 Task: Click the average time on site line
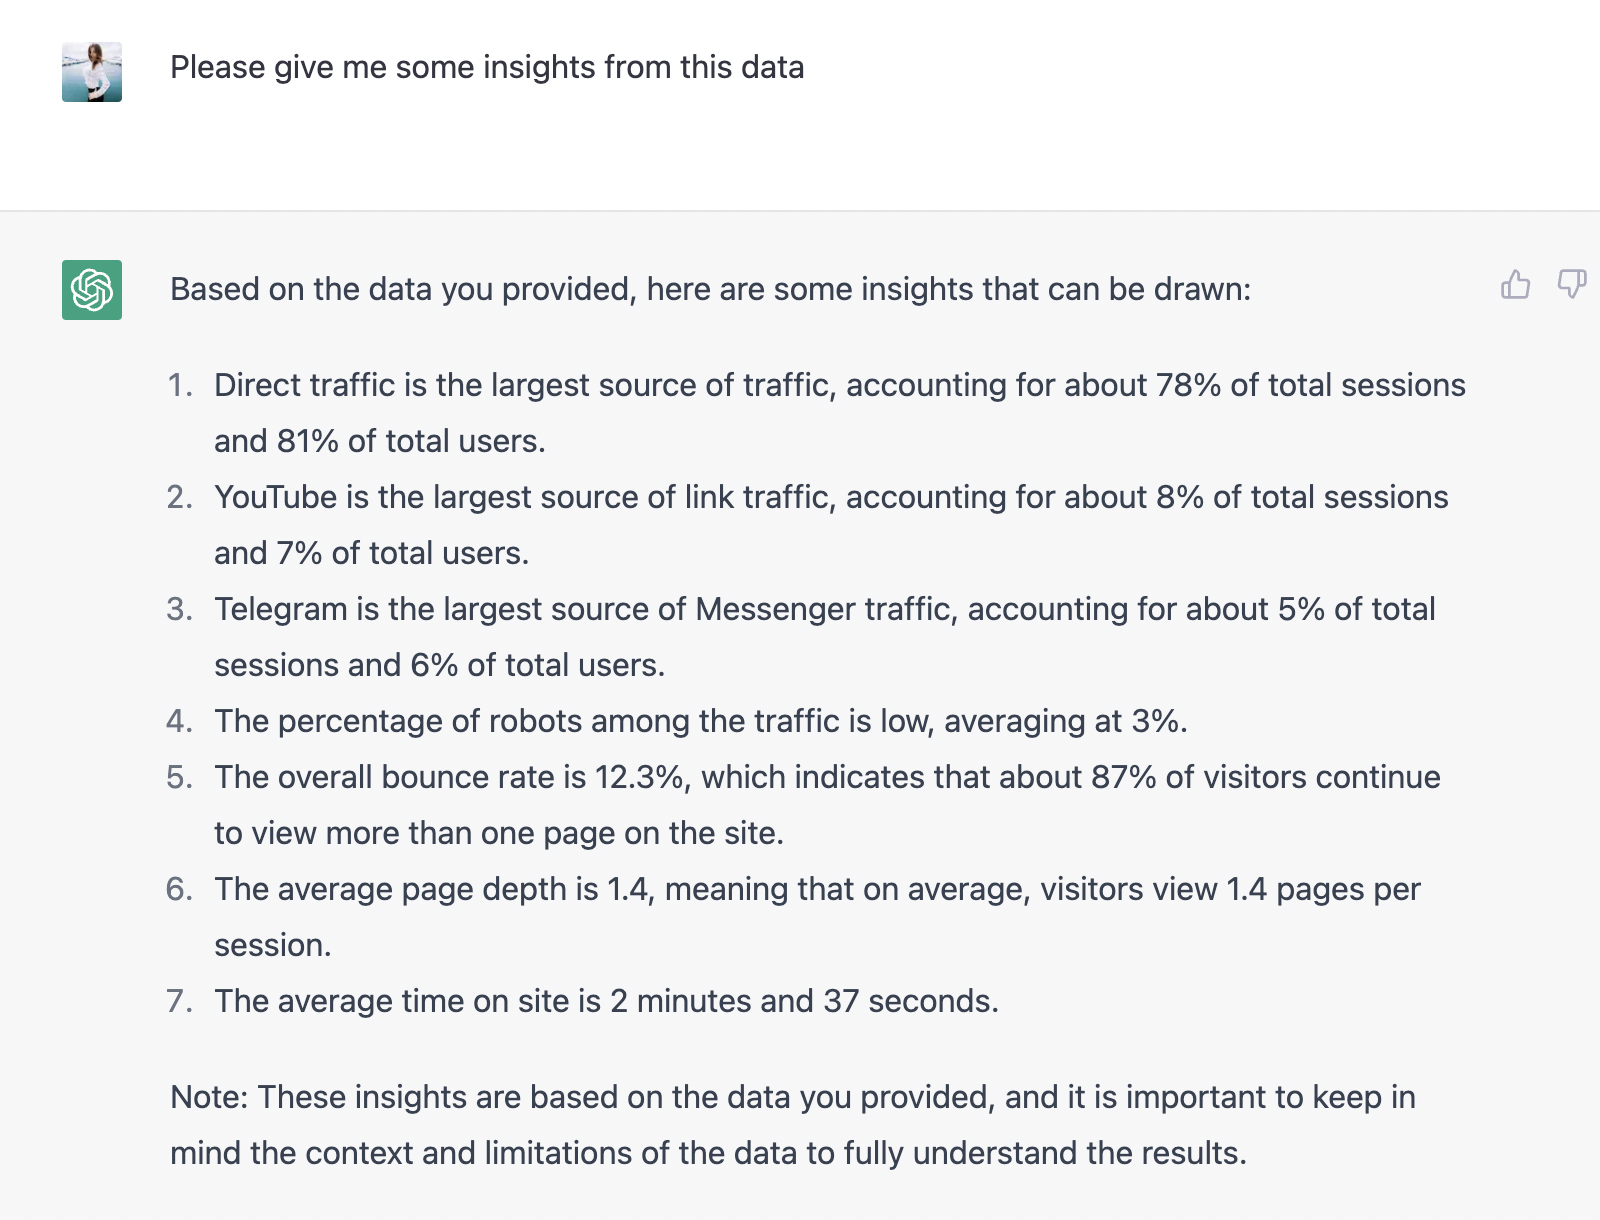point(606,1001)
